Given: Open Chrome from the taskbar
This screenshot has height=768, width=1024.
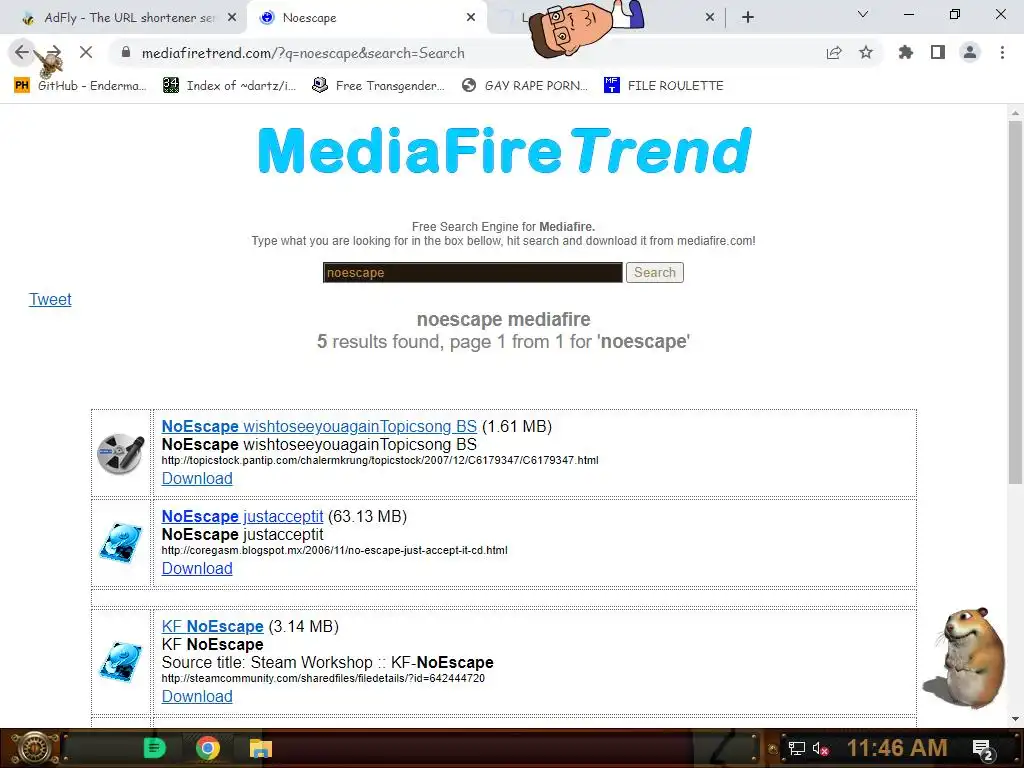Looking at the screenshot, I should (208, 748).
